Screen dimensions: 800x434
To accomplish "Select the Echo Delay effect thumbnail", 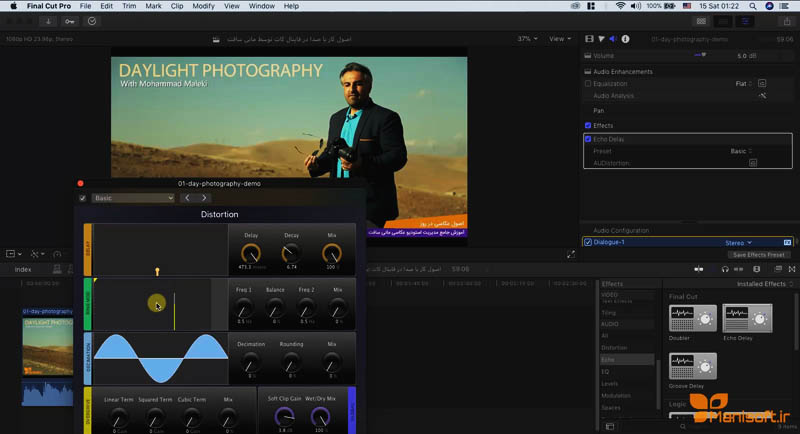I will 747,318.
